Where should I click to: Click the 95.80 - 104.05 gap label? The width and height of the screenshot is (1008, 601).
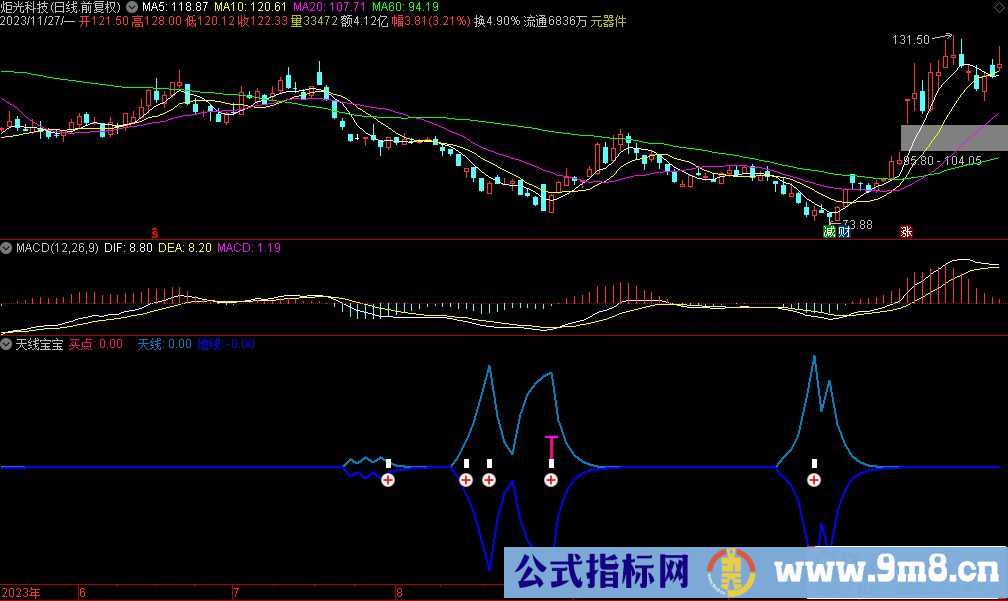tap(942, 161)
